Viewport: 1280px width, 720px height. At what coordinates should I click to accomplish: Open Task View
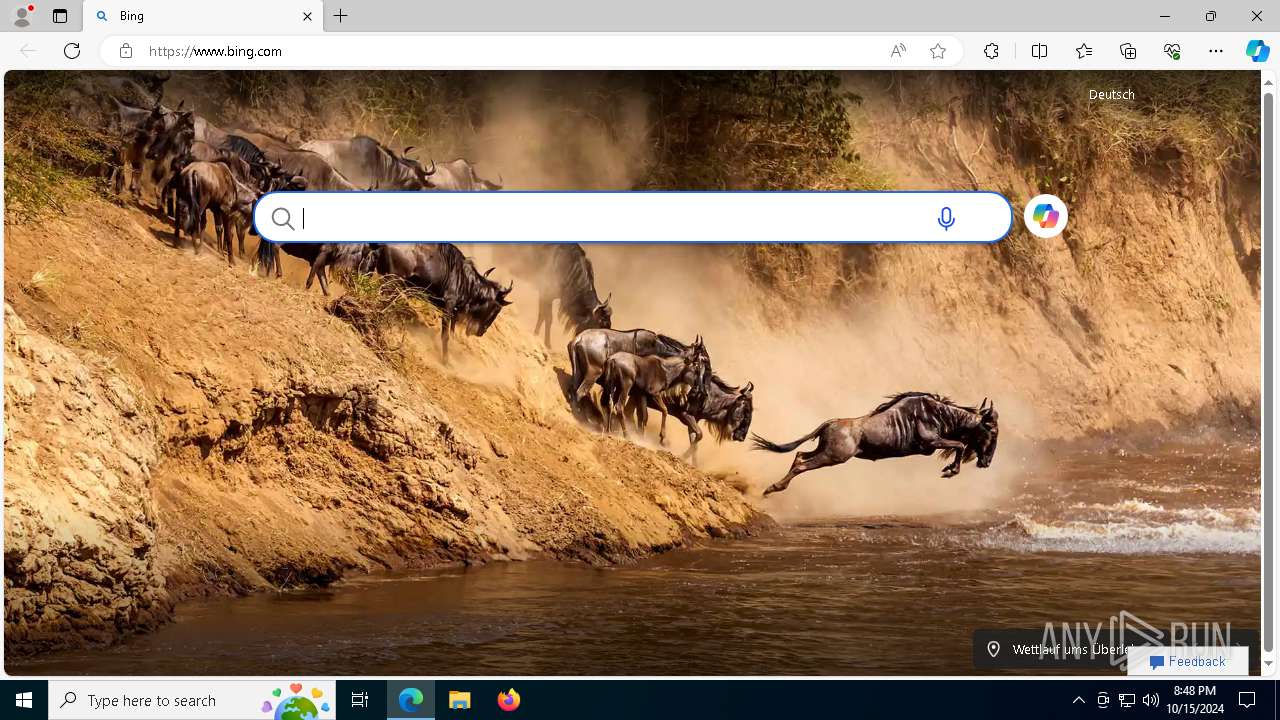click(360, 700)
